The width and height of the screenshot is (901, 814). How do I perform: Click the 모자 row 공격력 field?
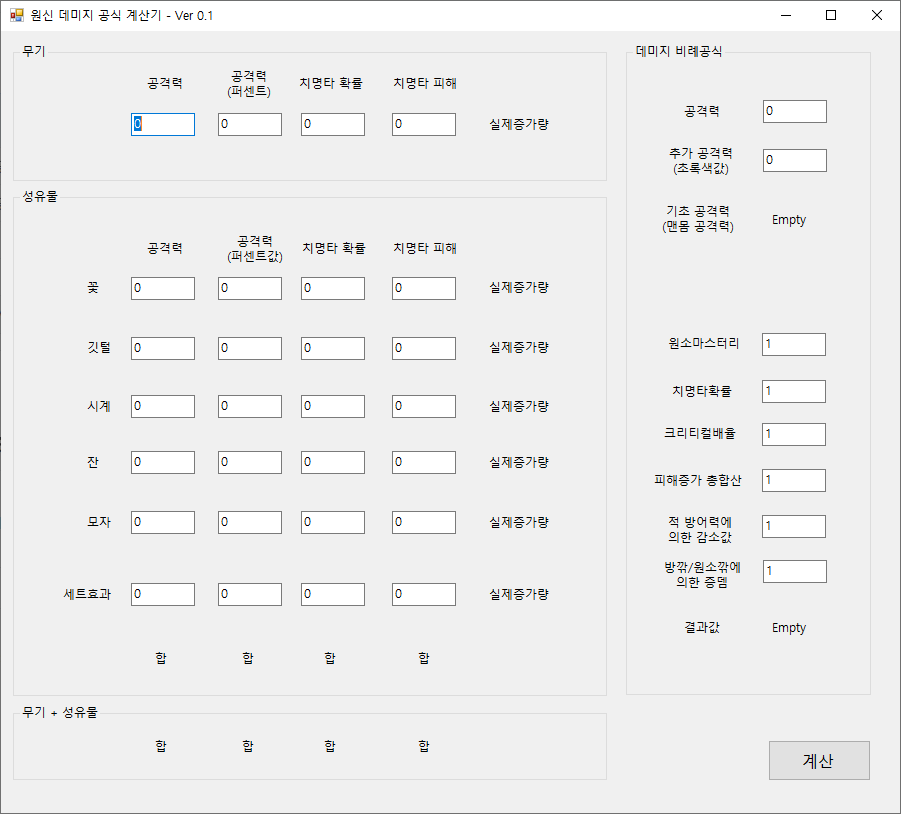162,522
